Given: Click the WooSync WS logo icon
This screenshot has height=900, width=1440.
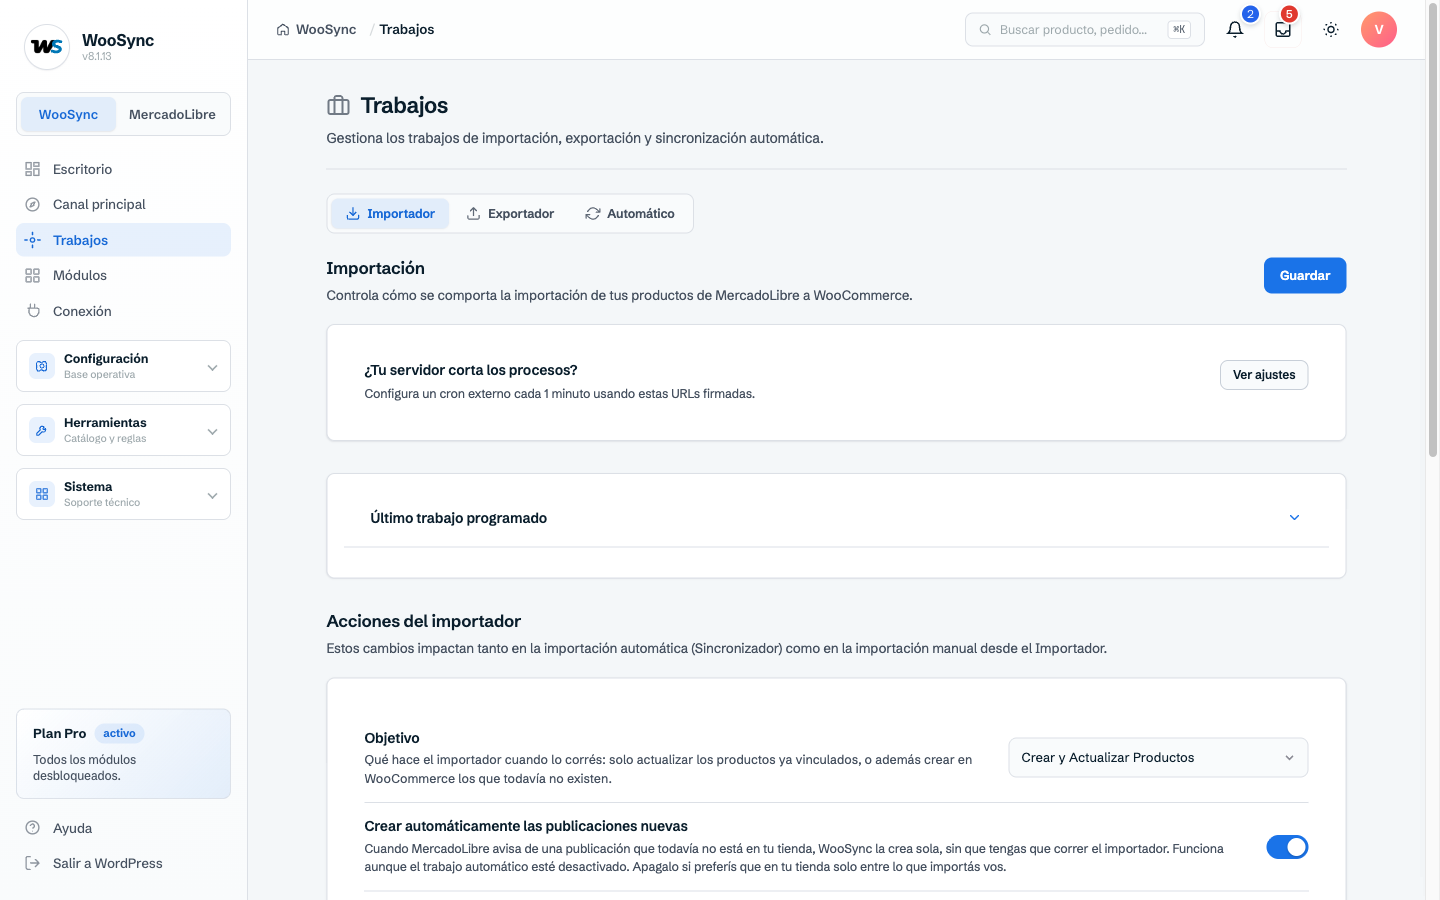Looking at the screenshot, I should pyautogui.click(x=47, y=47).
